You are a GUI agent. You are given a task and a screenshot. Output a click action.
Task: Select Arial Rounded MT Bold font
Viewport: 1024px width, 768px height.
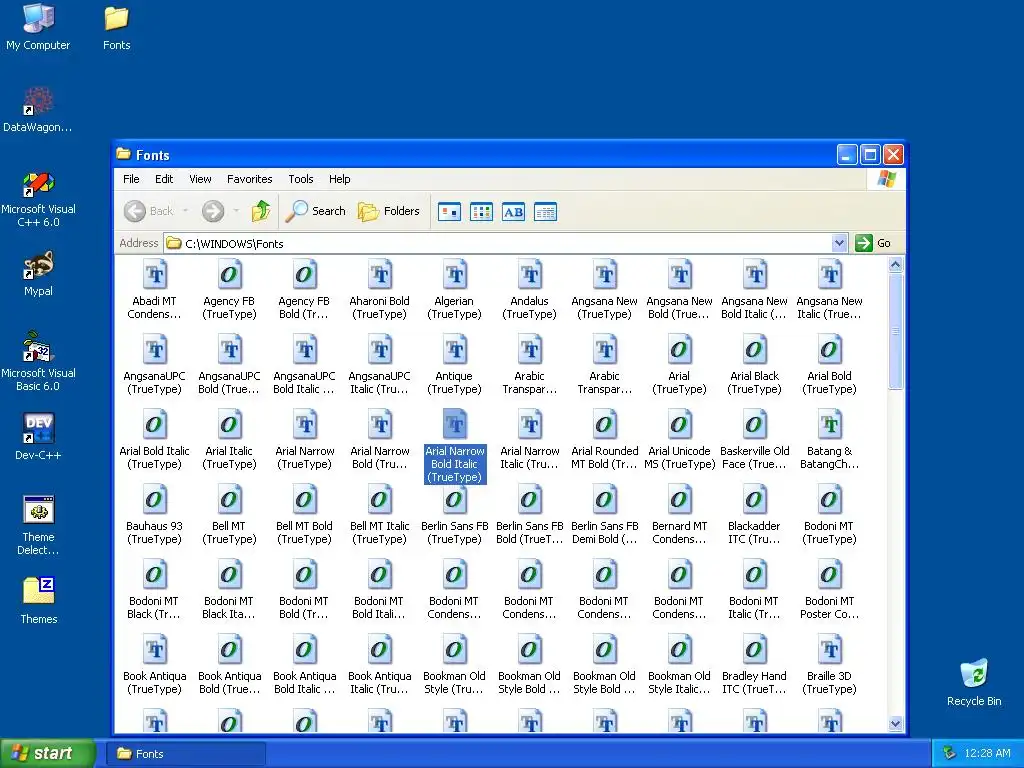605,440
